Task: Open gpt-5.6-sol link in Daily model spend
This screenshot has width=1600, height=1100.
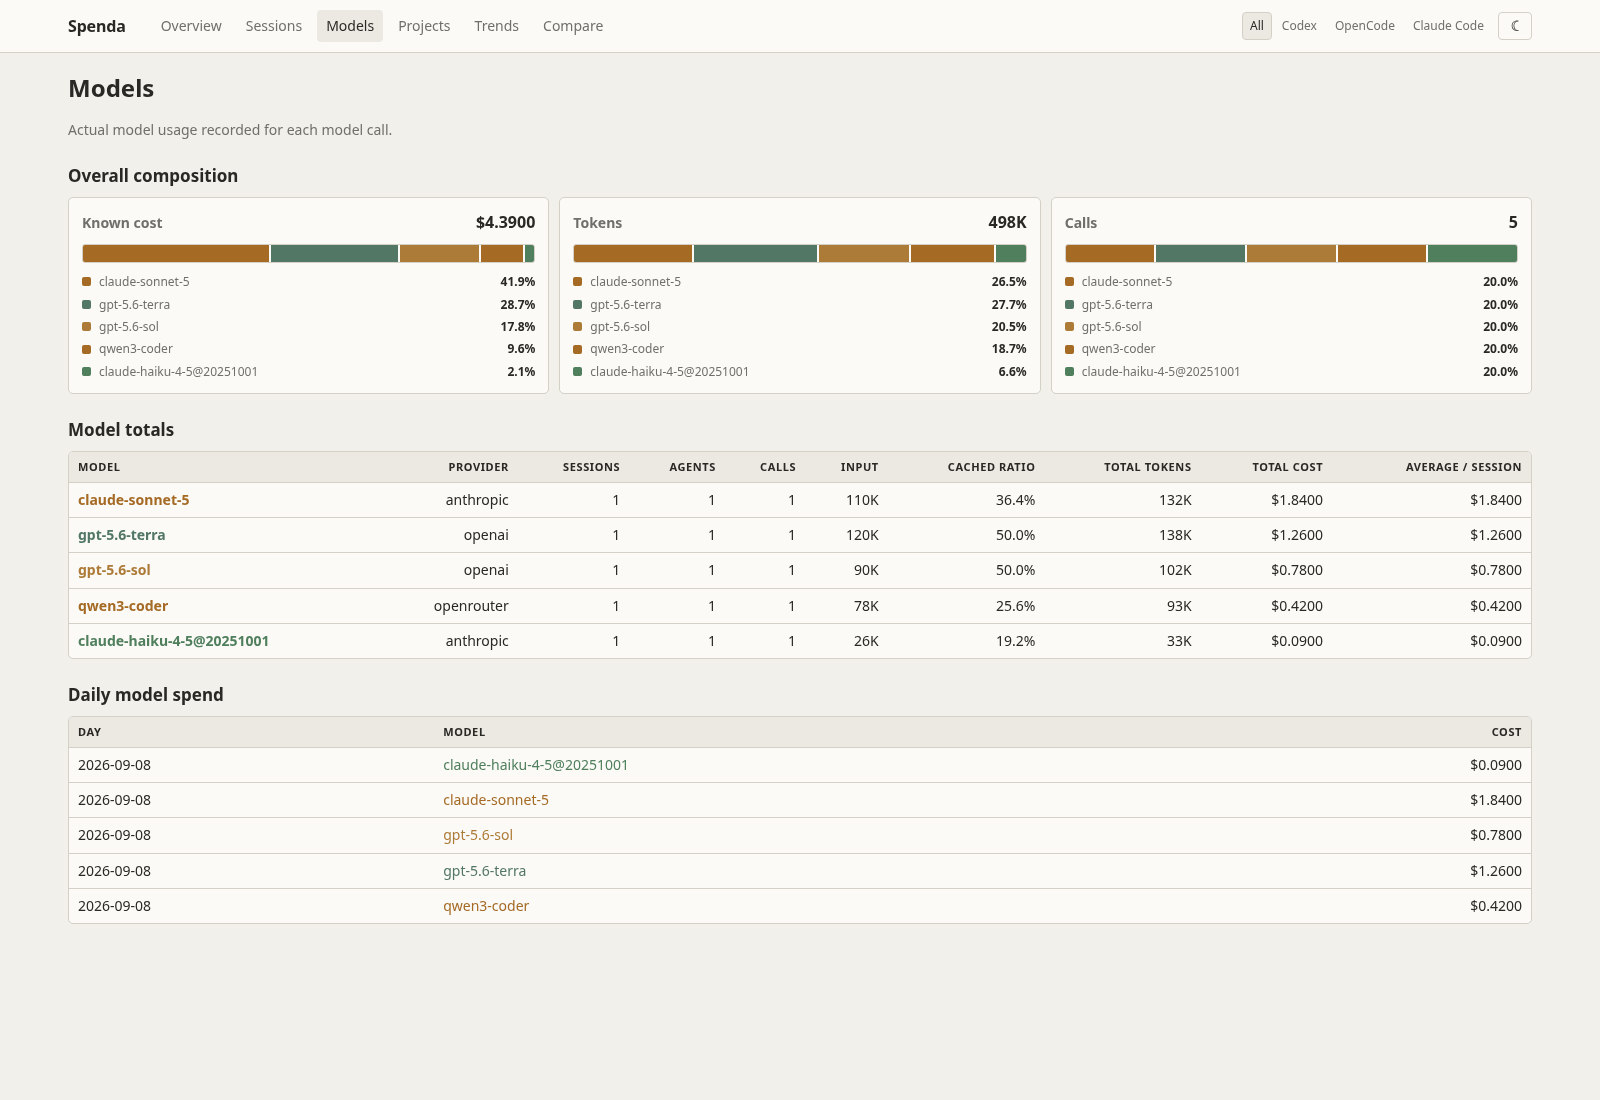Action: (x=478, y=835)
